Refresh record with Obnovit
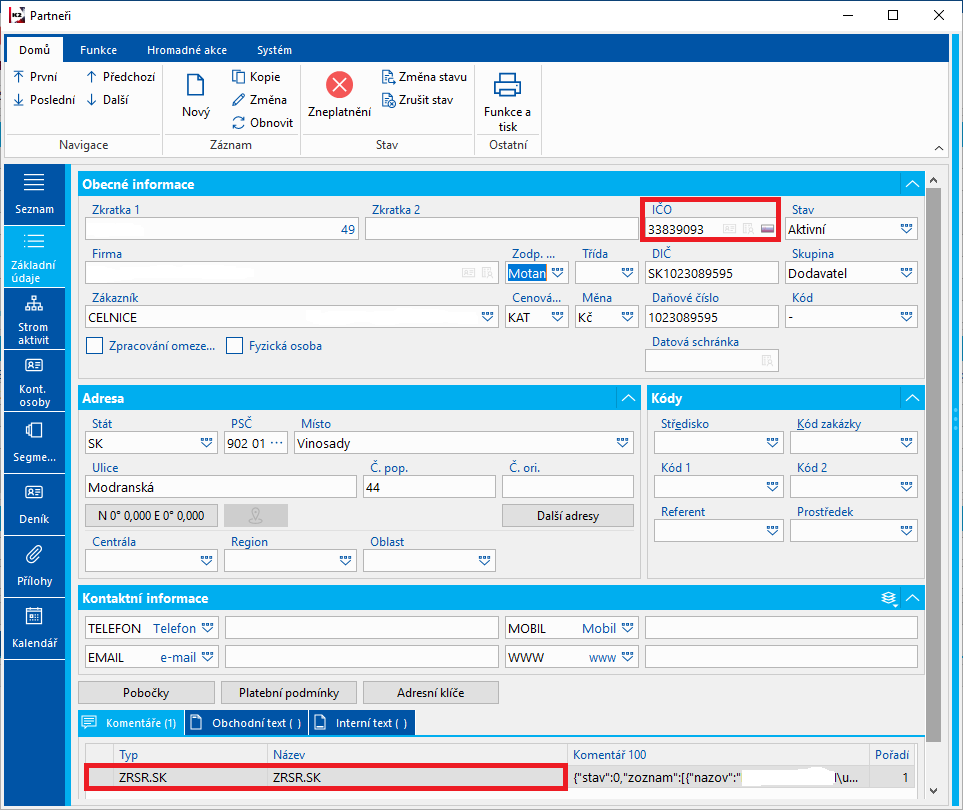The width and height of the screenshot is (963, 810). coord(262,123)
